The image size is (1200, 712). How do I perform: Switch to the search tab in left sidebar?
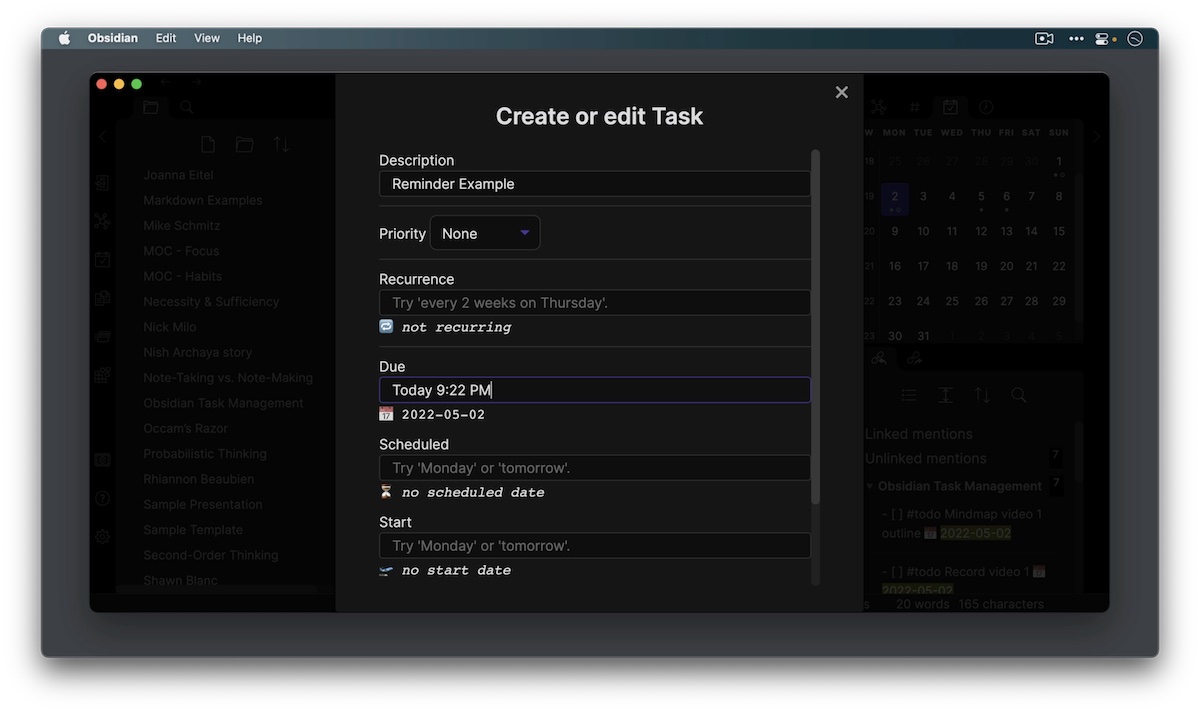pyautogui.click(x=186, y=107)
